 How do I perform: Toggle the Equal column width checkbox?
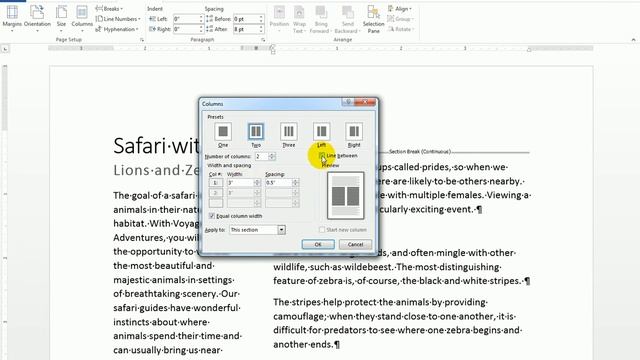[x=211, y=216]
